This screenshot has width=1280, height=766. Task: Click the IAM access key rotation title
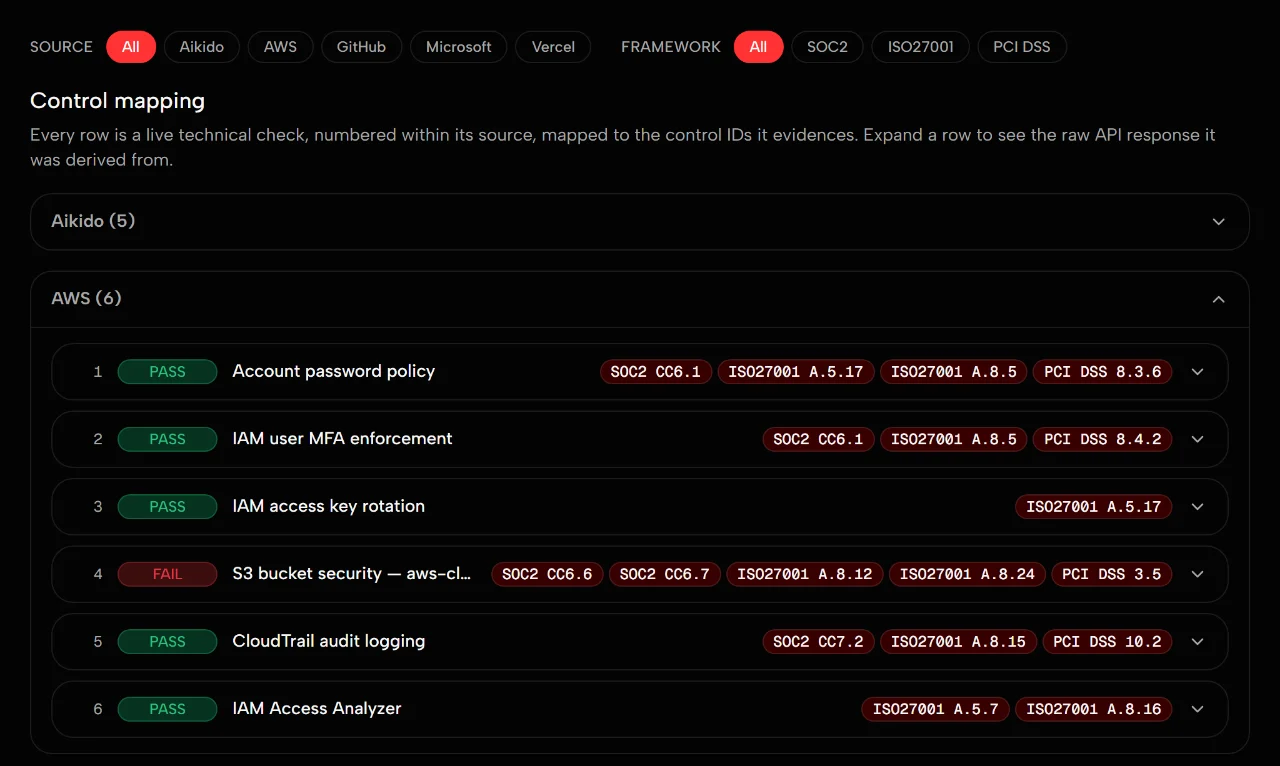tap(328, 506)
